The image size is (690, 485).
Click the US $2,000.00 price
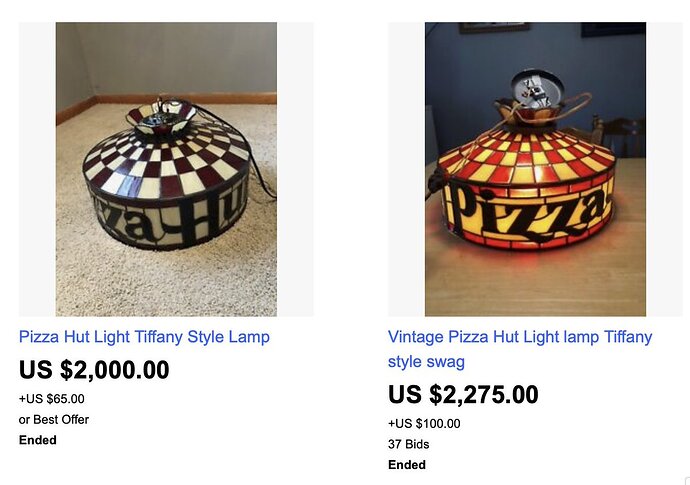pyautogui.click(x=94, y=370)
